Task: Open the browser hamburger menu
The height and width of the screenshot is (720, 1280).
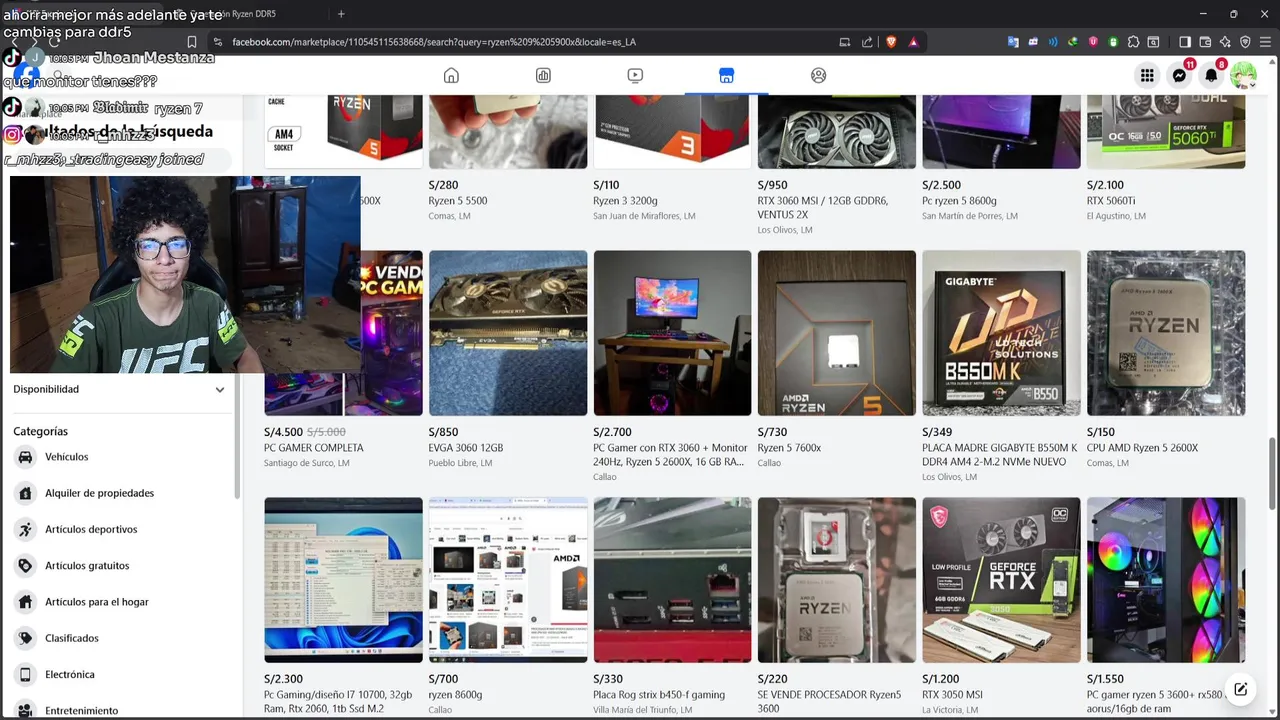Action: 1265,42
